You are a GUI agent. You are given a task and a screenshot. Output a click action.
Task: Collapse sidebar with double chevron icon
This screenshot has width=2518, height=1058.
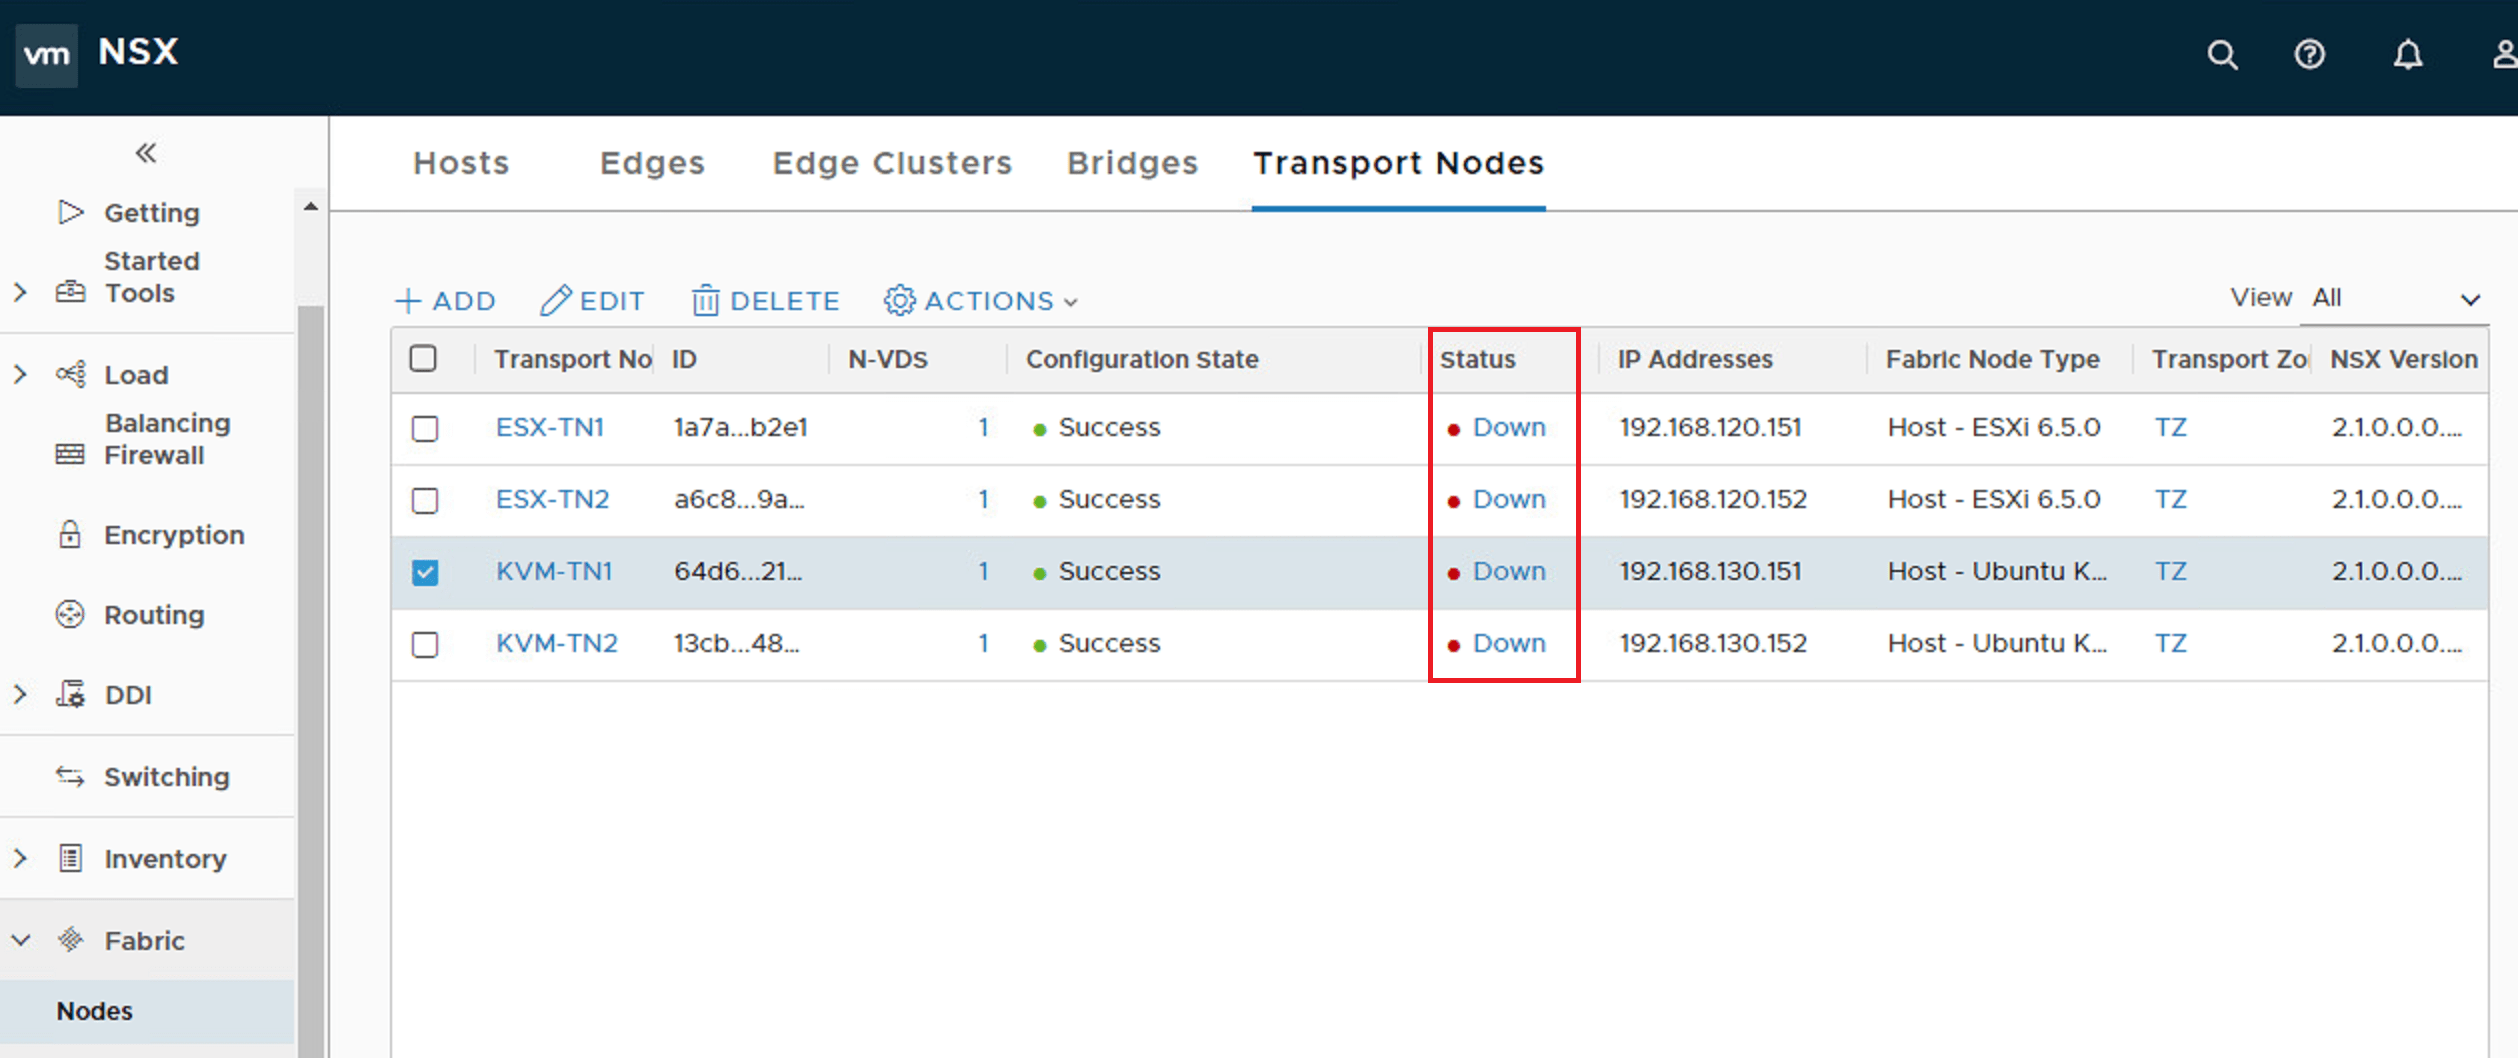click(x=146, y=153)
